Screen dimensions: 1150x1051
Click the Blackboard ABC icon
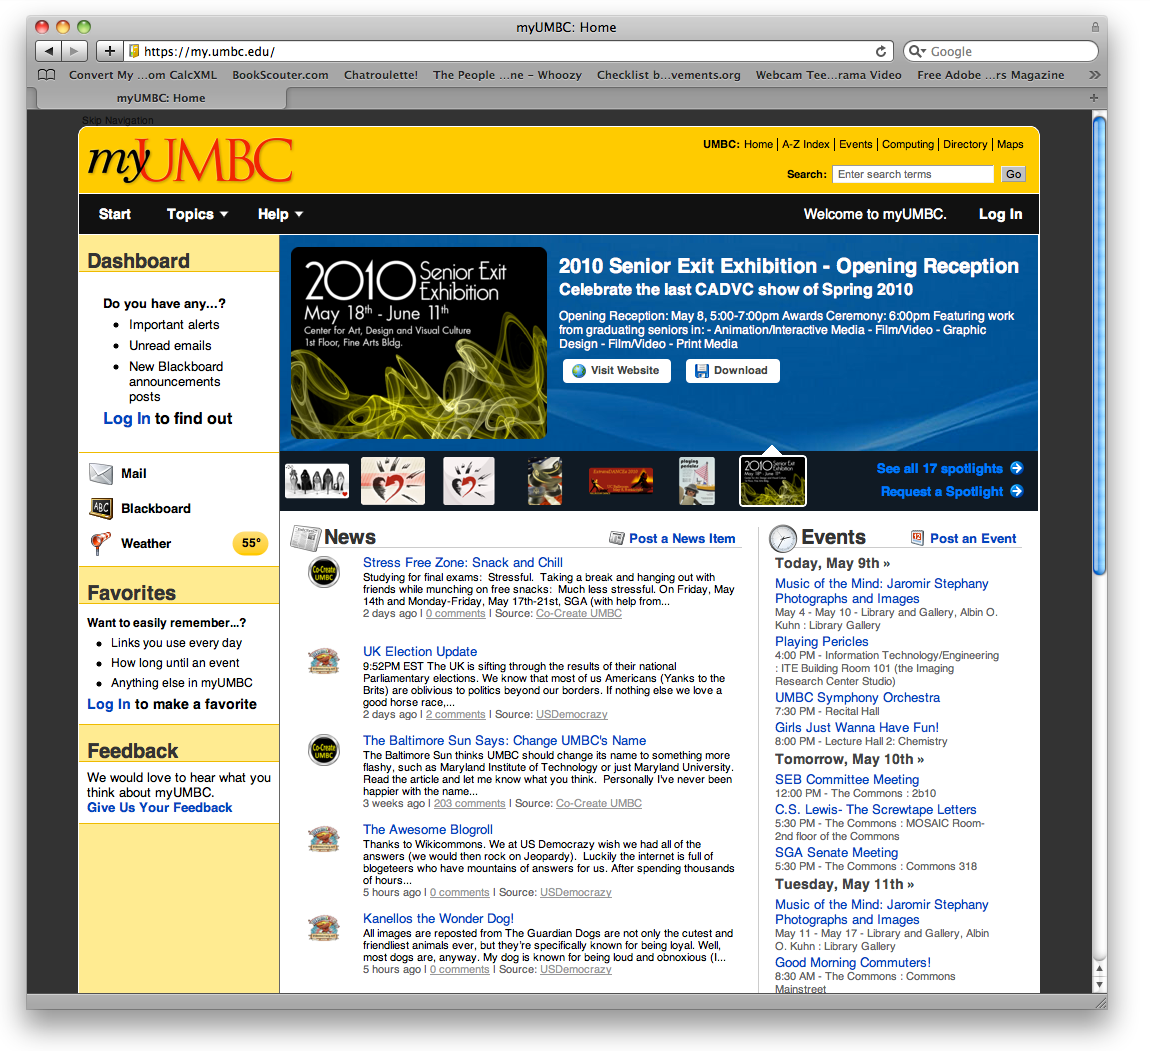(100, 508)
